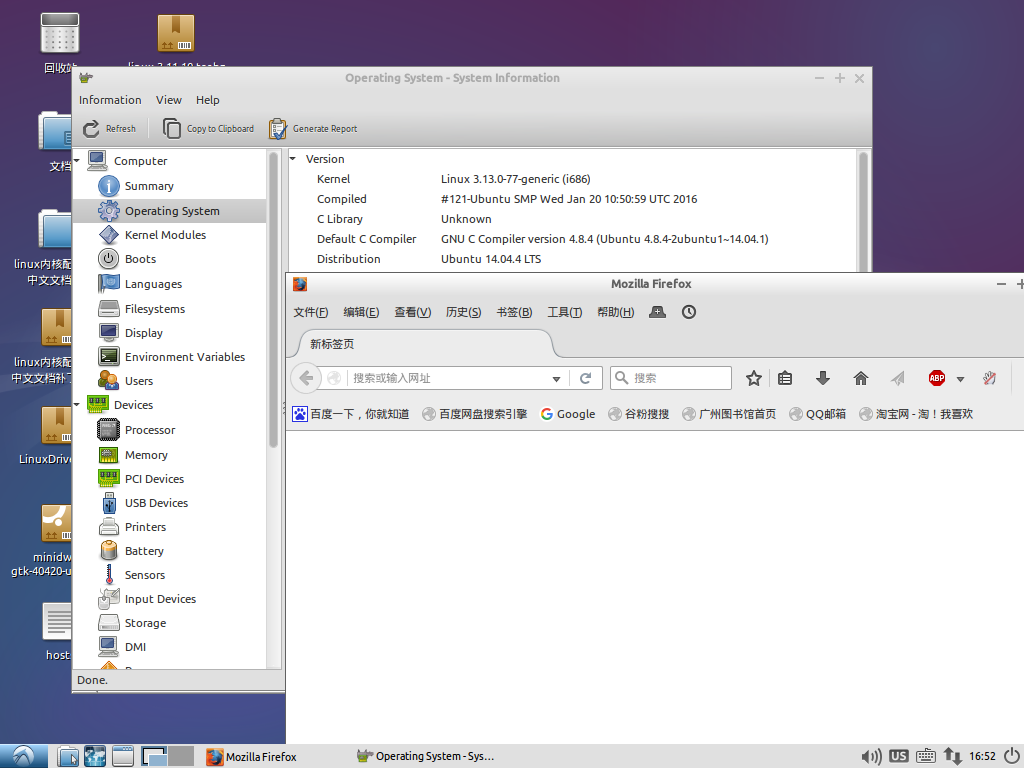This screenshot has width=1024, height=768.
Task: Open Firefox 书签(B) menu
Action: [x=514, y=312]
